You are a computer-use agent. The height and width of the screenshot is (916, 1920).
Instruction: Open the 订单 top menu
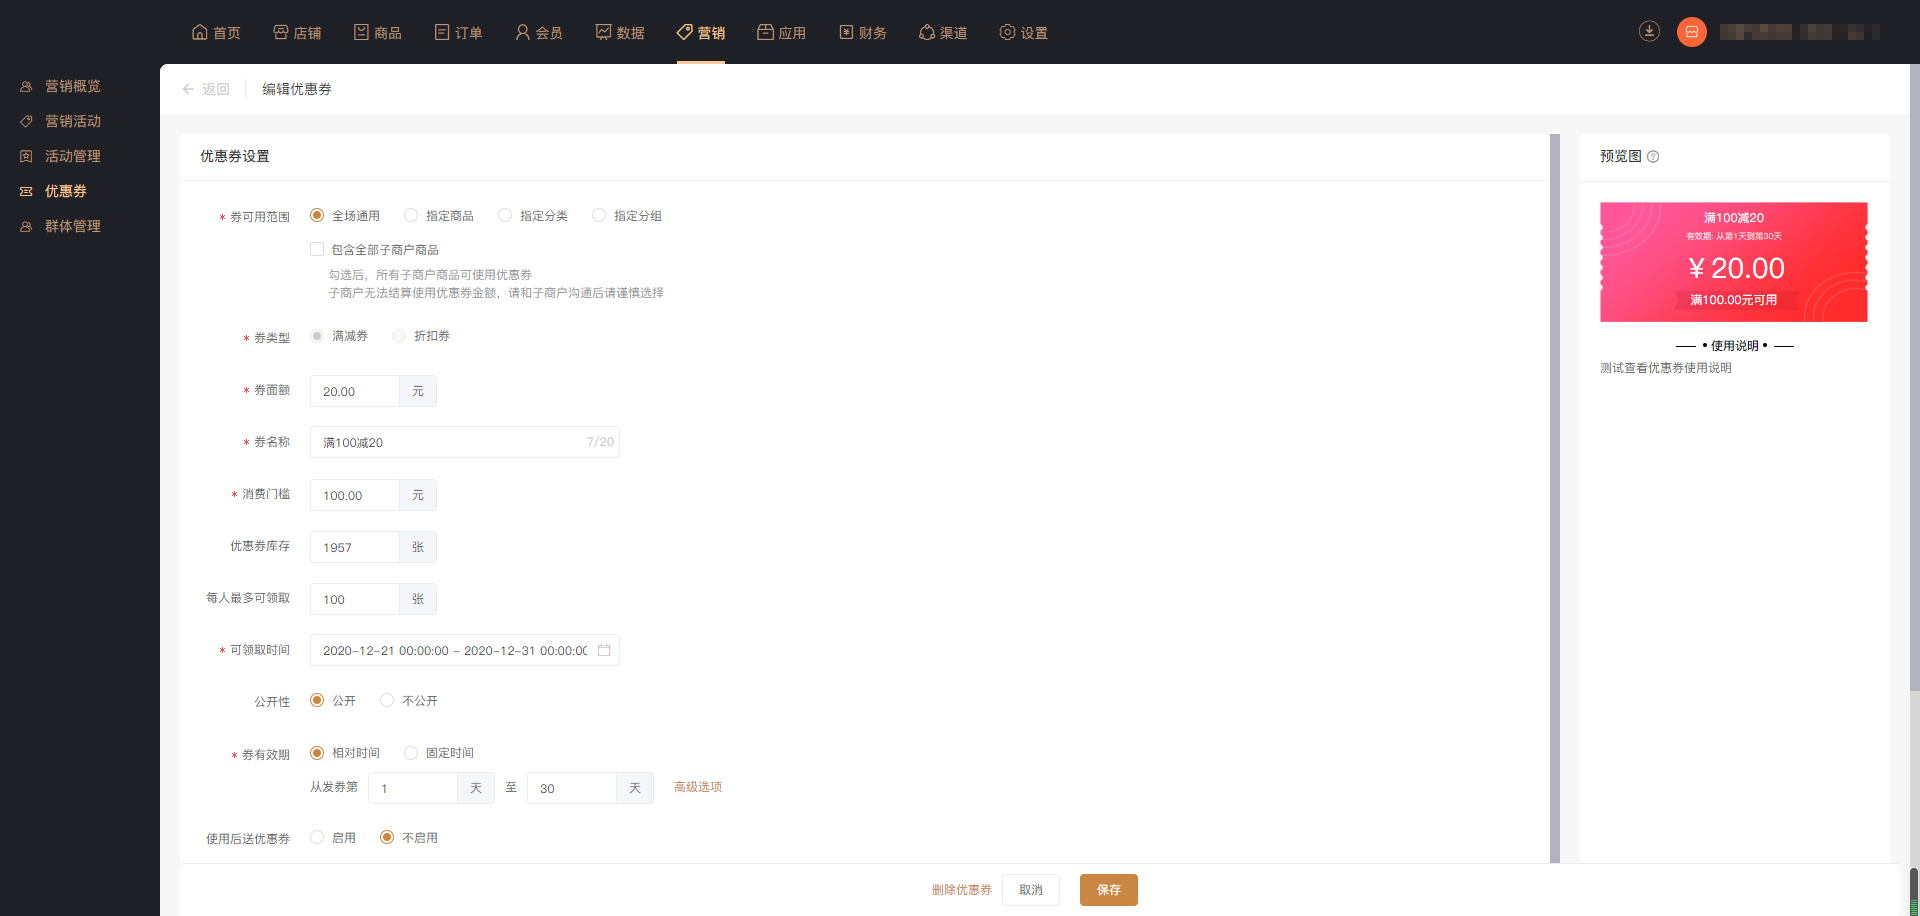(x=458, y=33)
